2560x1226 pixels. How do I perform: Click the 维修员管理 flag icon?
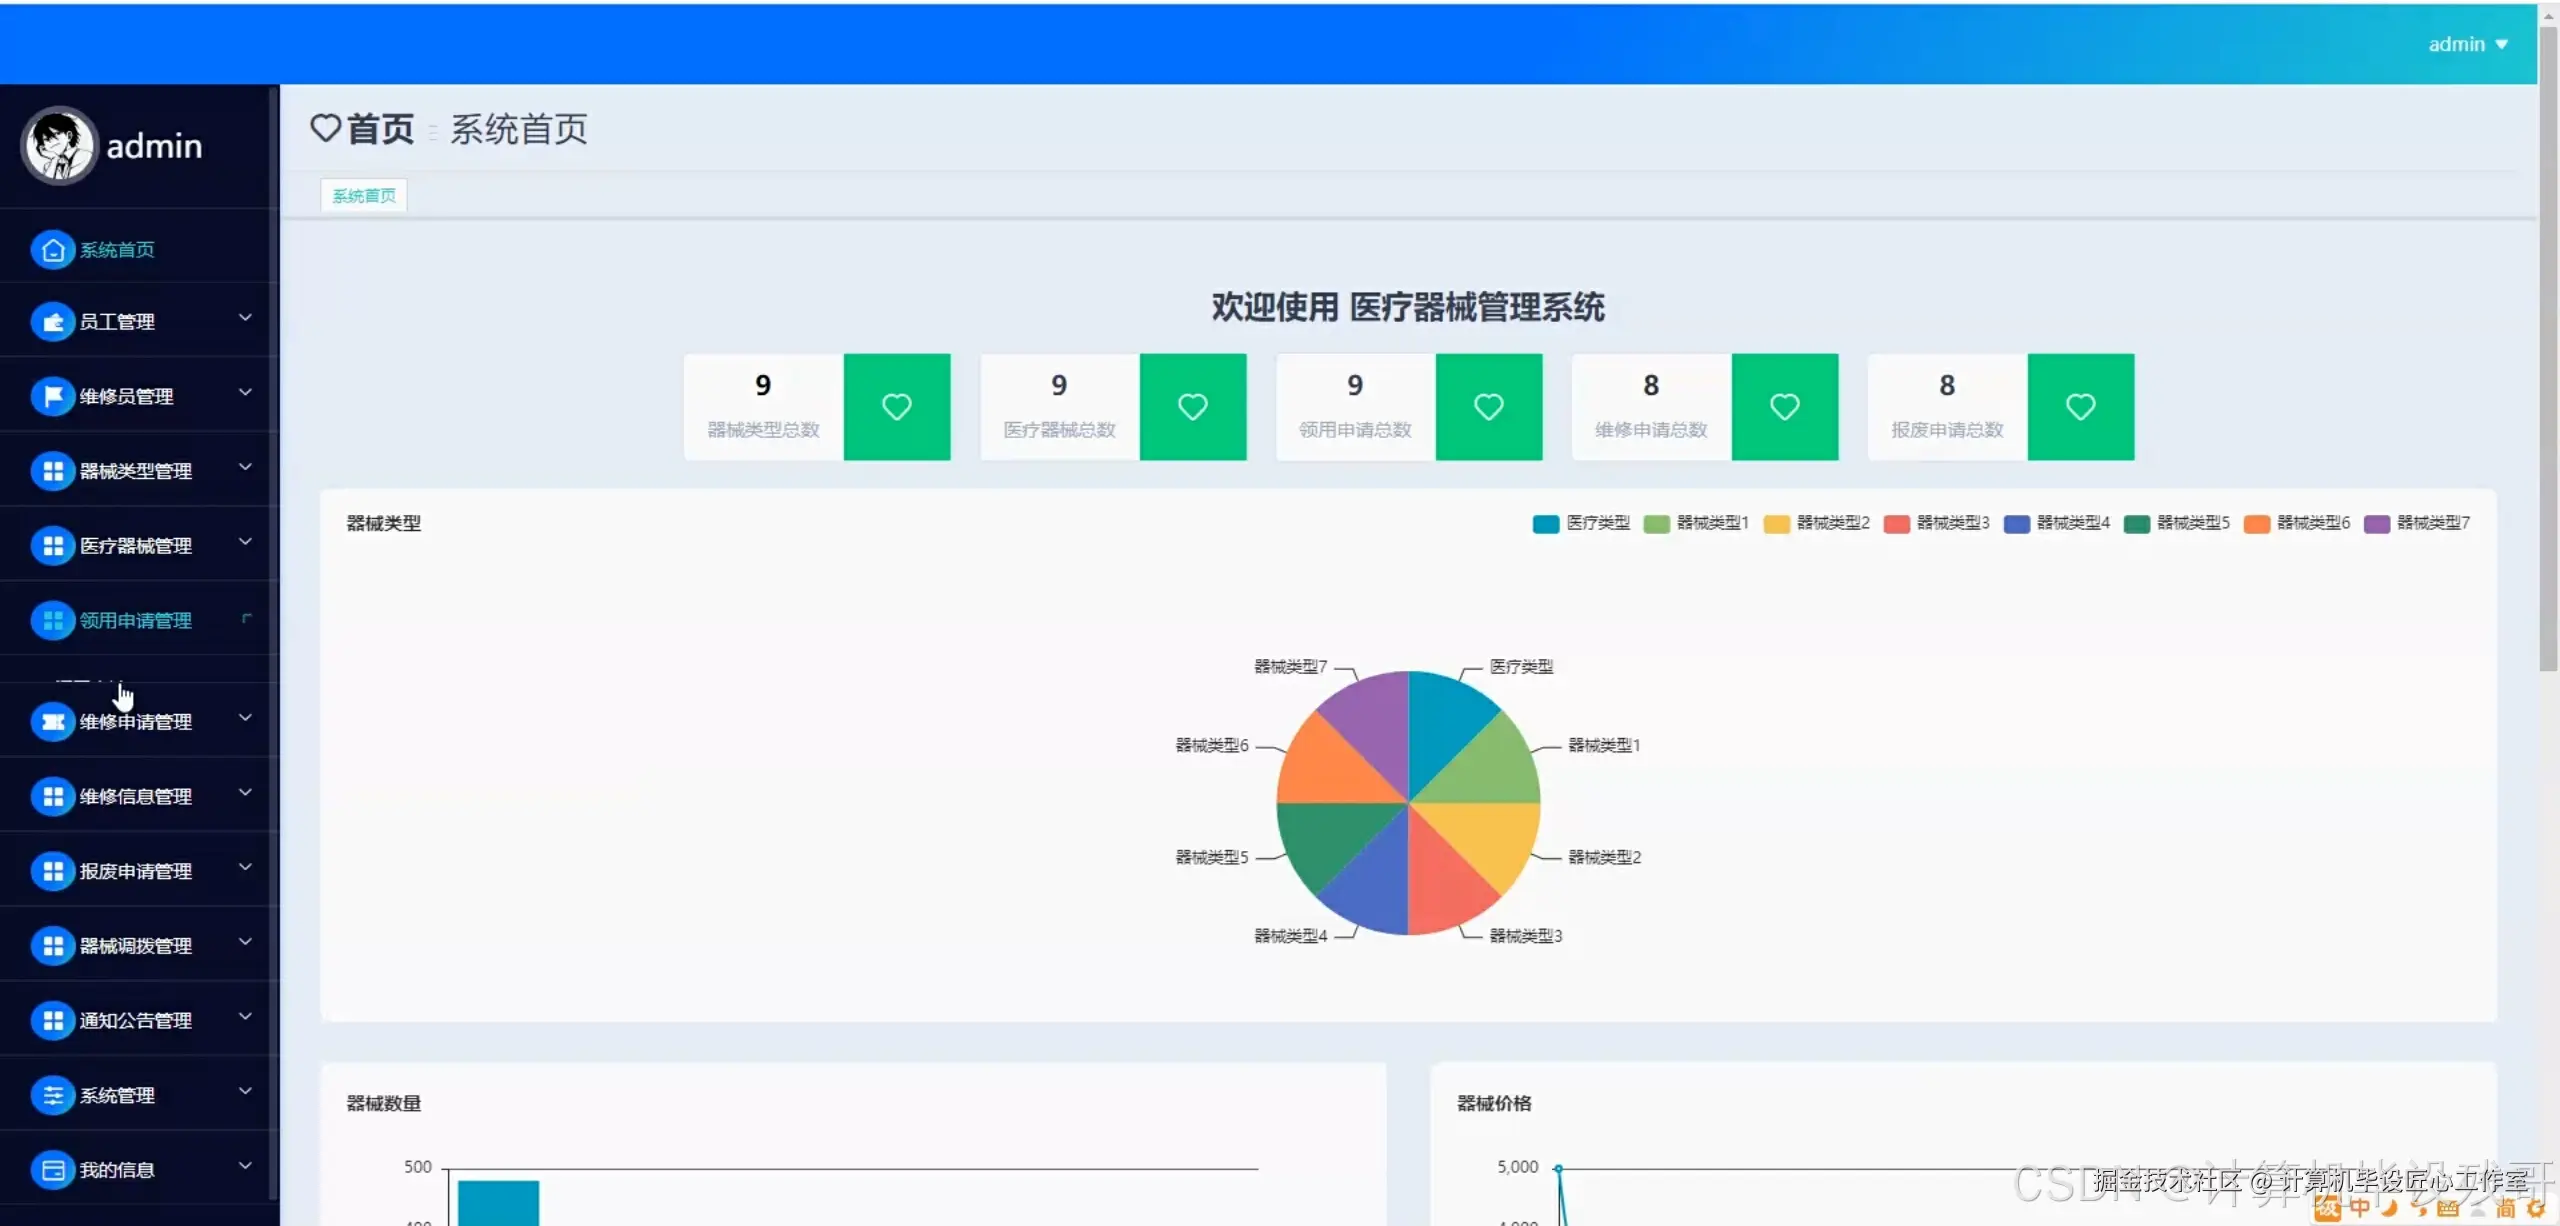click(53, 396)
